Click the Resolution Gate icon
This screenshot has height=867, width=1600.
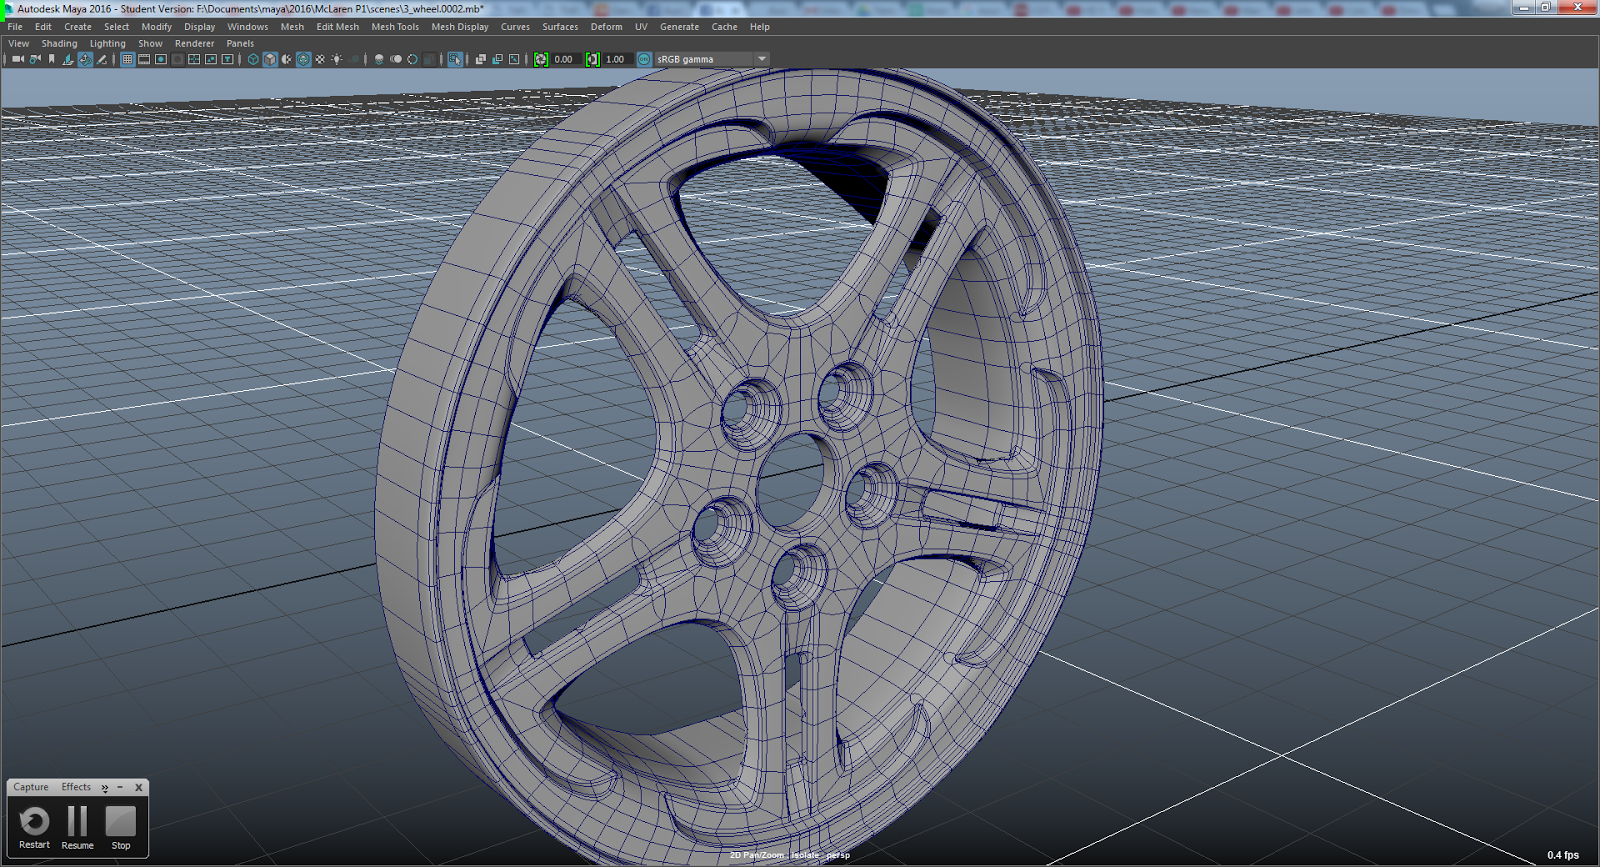pyautogui.click(x=160, y=59)
